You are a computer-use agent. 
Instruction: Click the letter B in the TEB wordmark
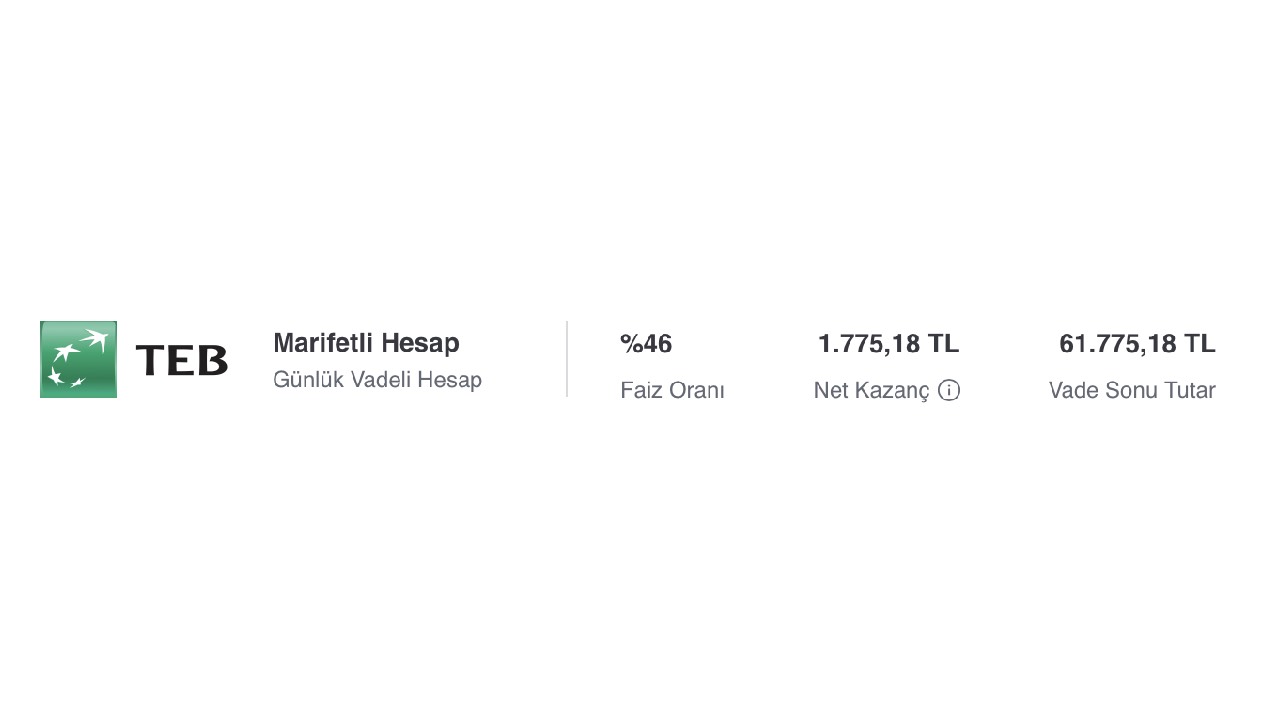click(x=213, y=360)
